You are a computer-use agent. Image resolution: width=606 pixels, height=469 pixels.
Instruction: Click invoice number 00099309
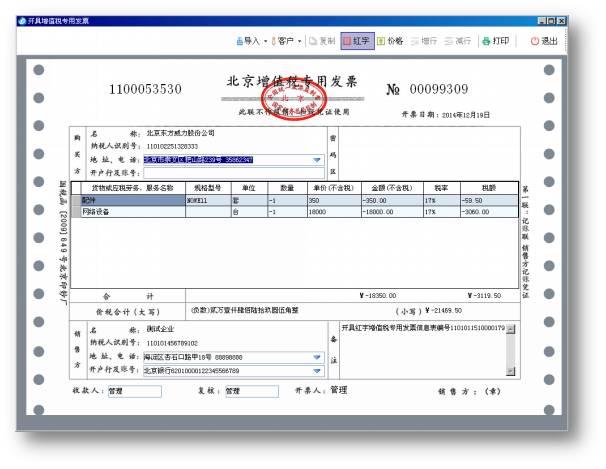[439, 89]
